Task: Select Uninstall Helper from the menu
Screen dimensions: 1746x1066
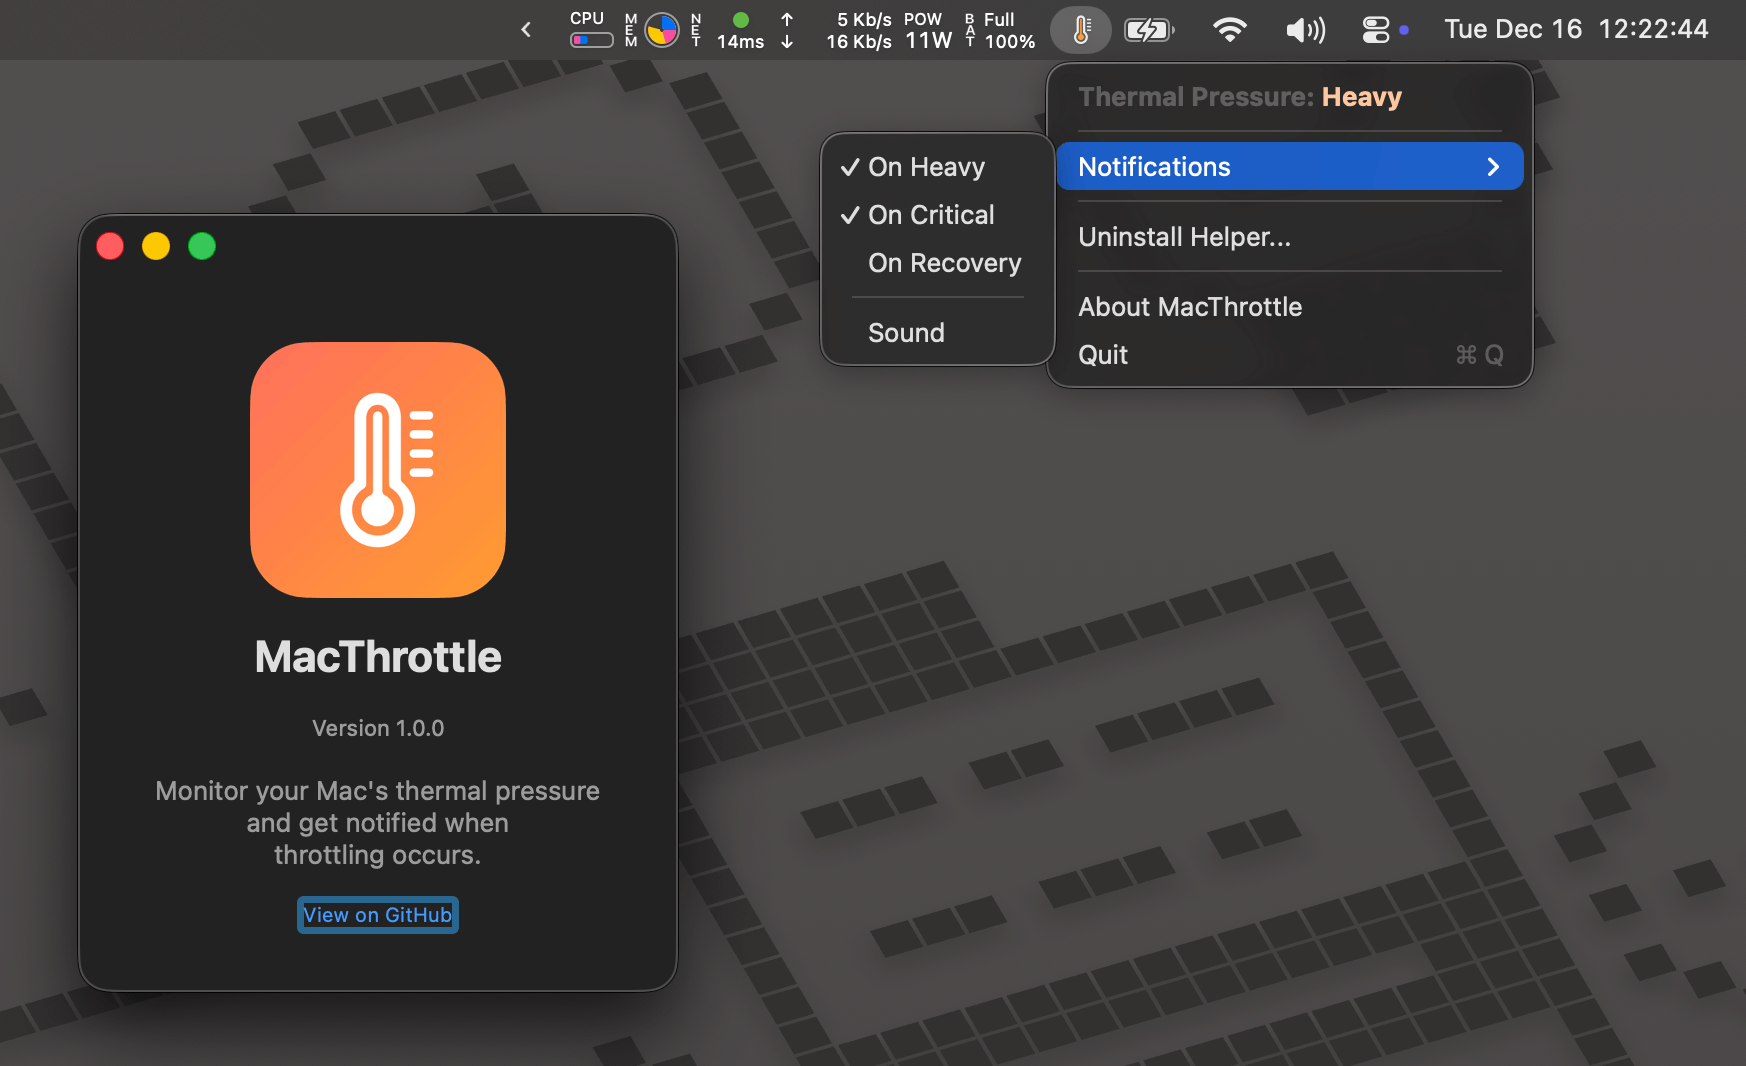Action: 1184,237
